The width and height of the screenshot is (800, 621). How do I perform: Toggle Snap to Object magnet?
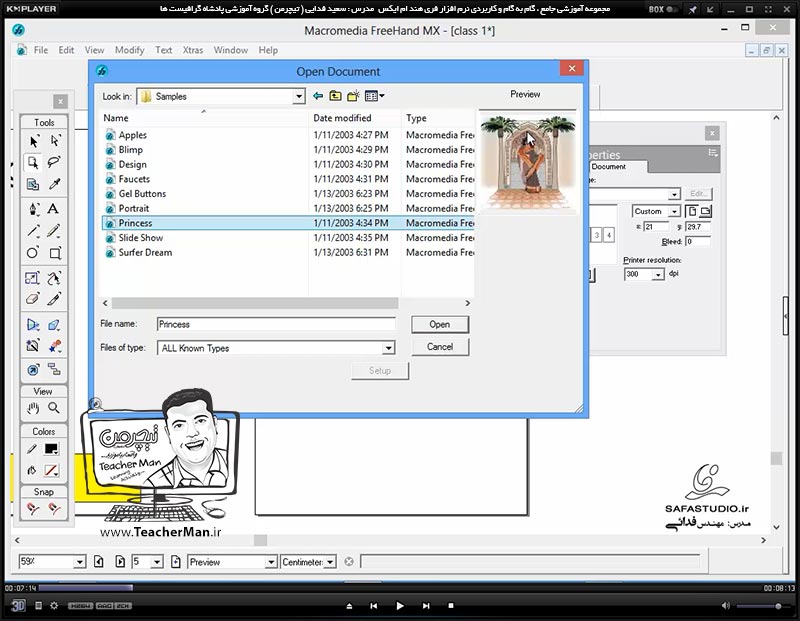[x=54, y=509]
